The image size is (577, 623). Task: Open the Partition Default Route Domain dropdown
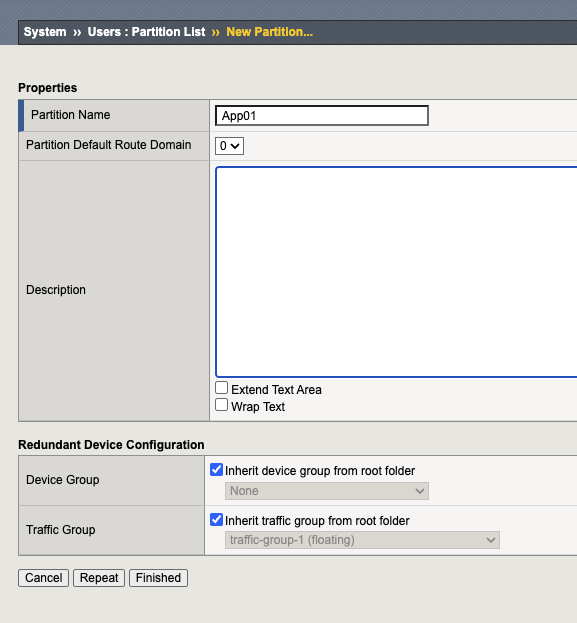pos(229,146)
